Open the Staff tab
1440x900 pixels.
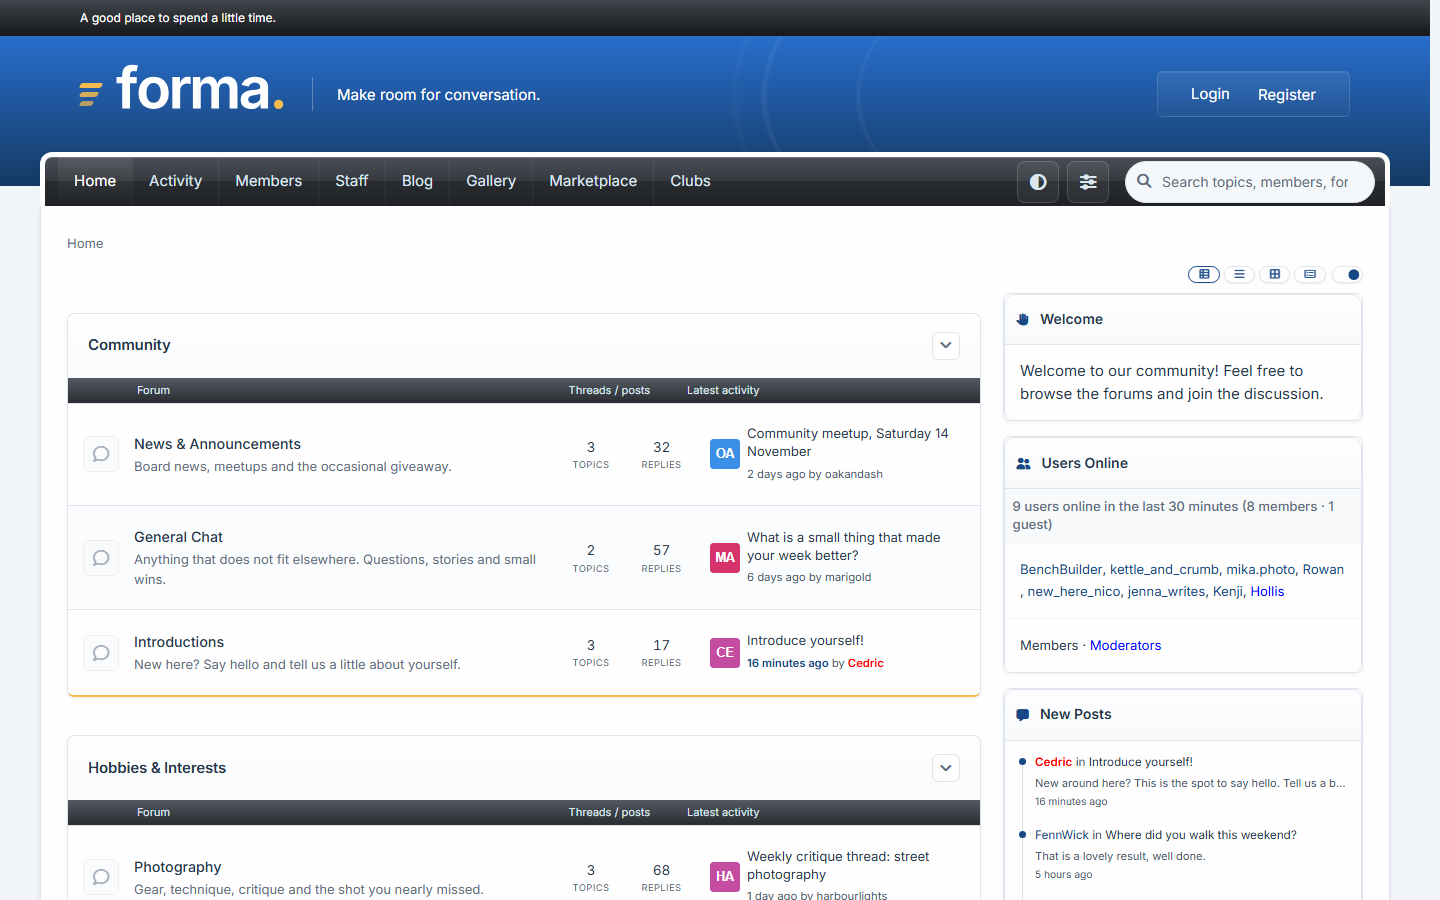click(351, 181)
